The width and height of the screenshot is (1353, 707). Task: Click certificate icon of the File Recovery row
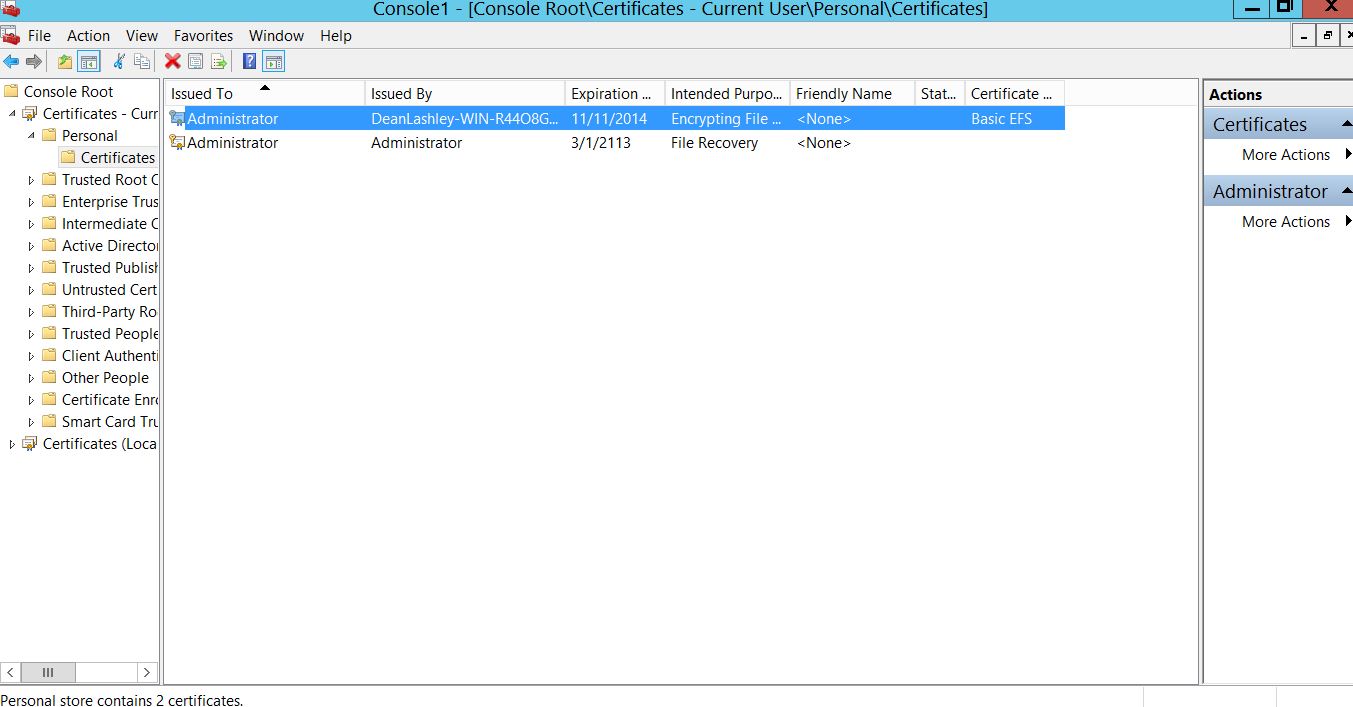(x=178, y=143)
